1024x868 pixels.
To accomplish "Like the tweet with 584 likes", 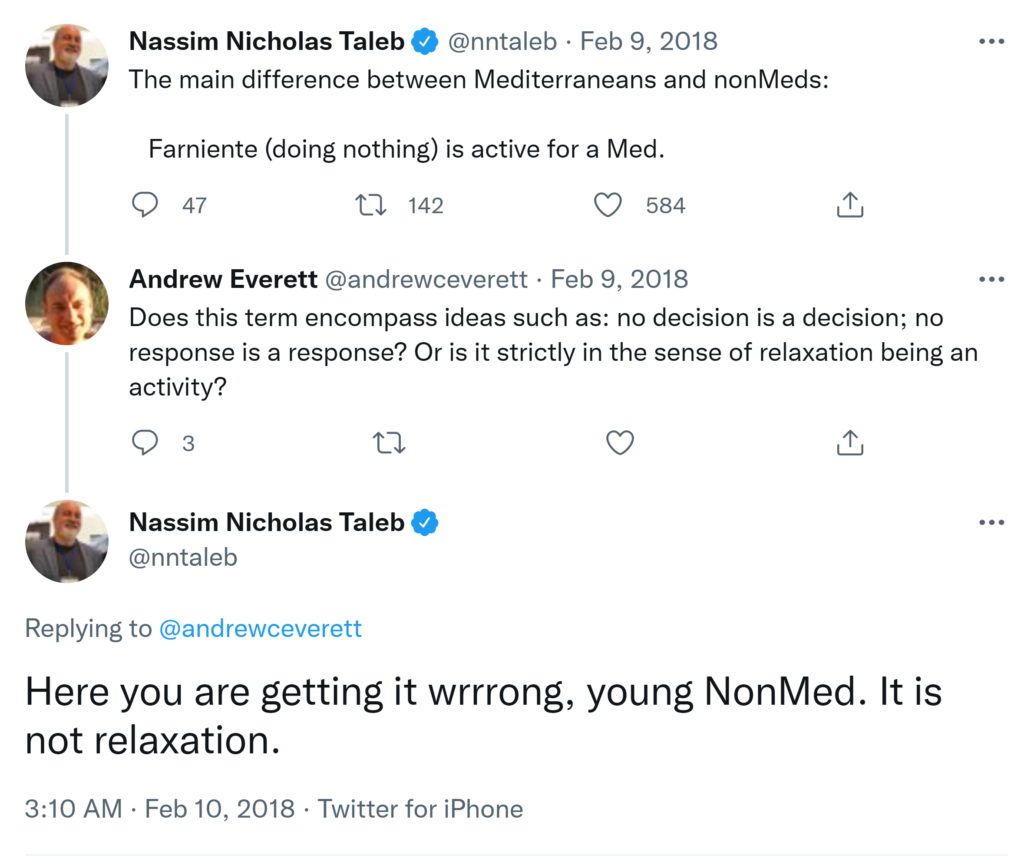I will click(x=608, y=205).
